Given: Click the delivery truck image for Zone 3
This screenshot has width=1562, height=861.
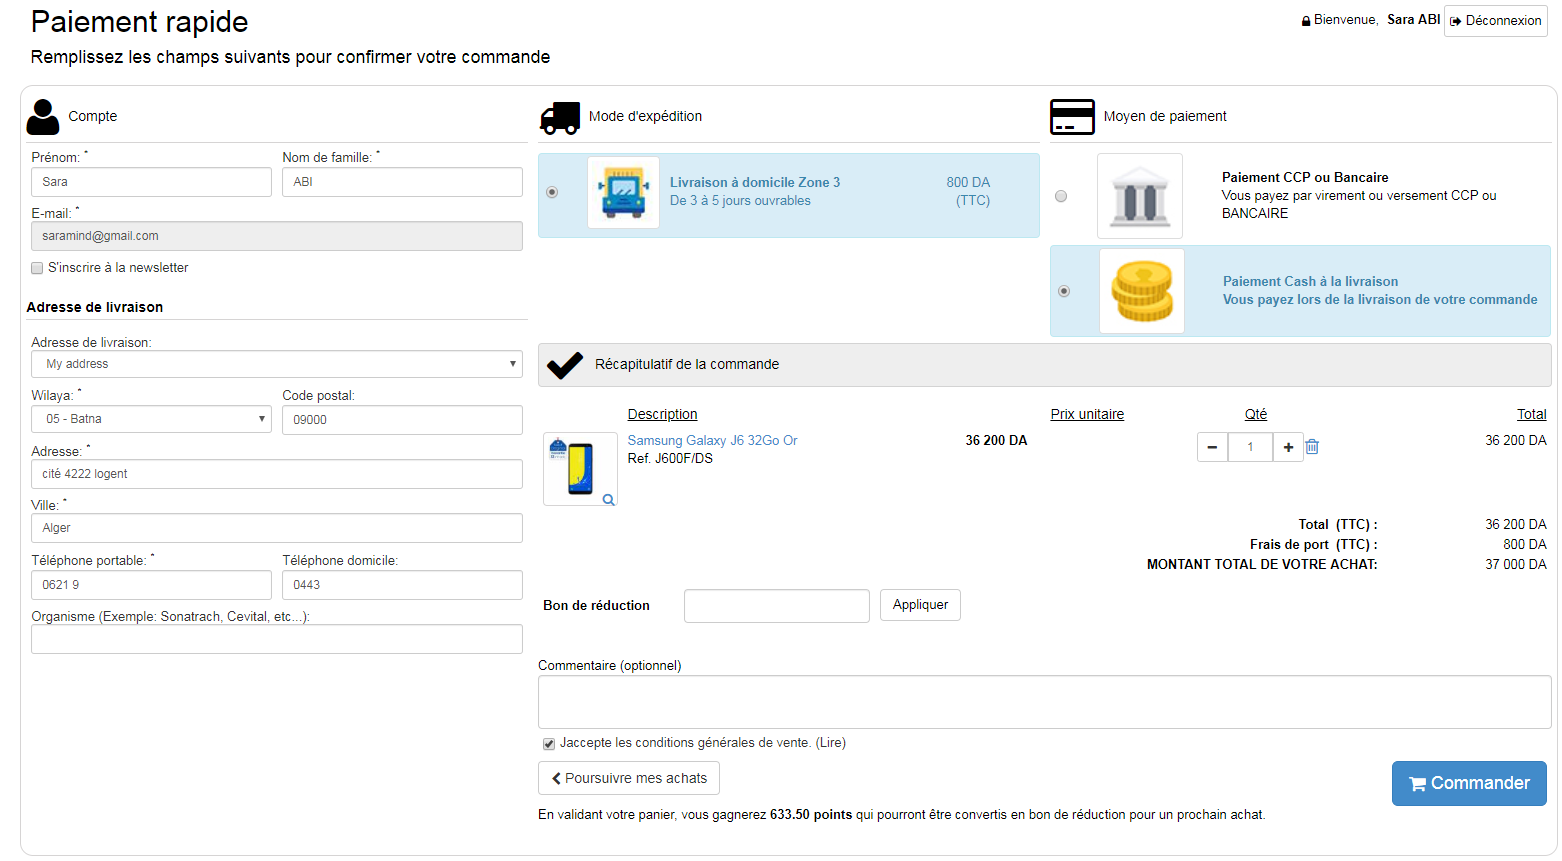Looking at the screenshot, I should (x=623, y=192).
